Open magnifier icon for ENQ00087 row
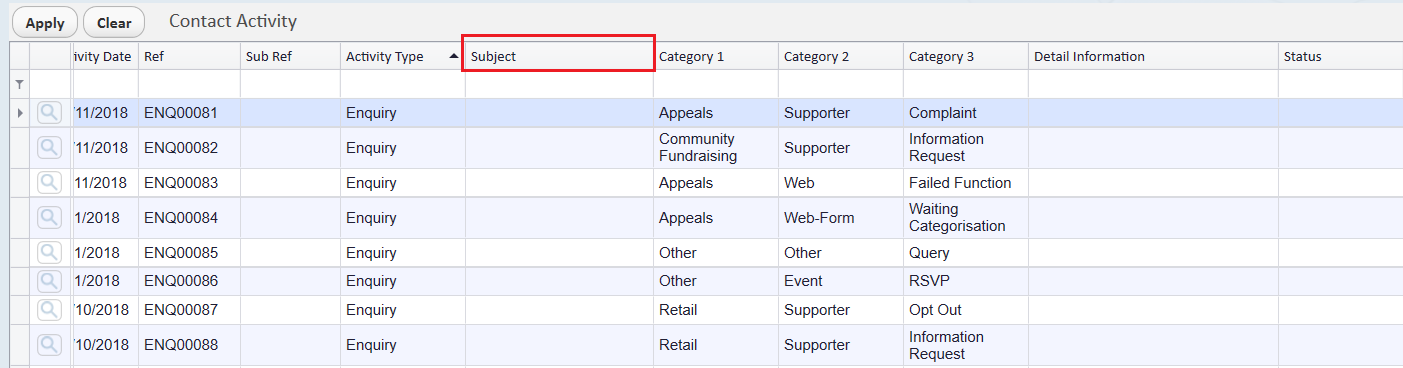Image resolution: width=1403 pixels, height=368 pixels. [x=49, y=310]
